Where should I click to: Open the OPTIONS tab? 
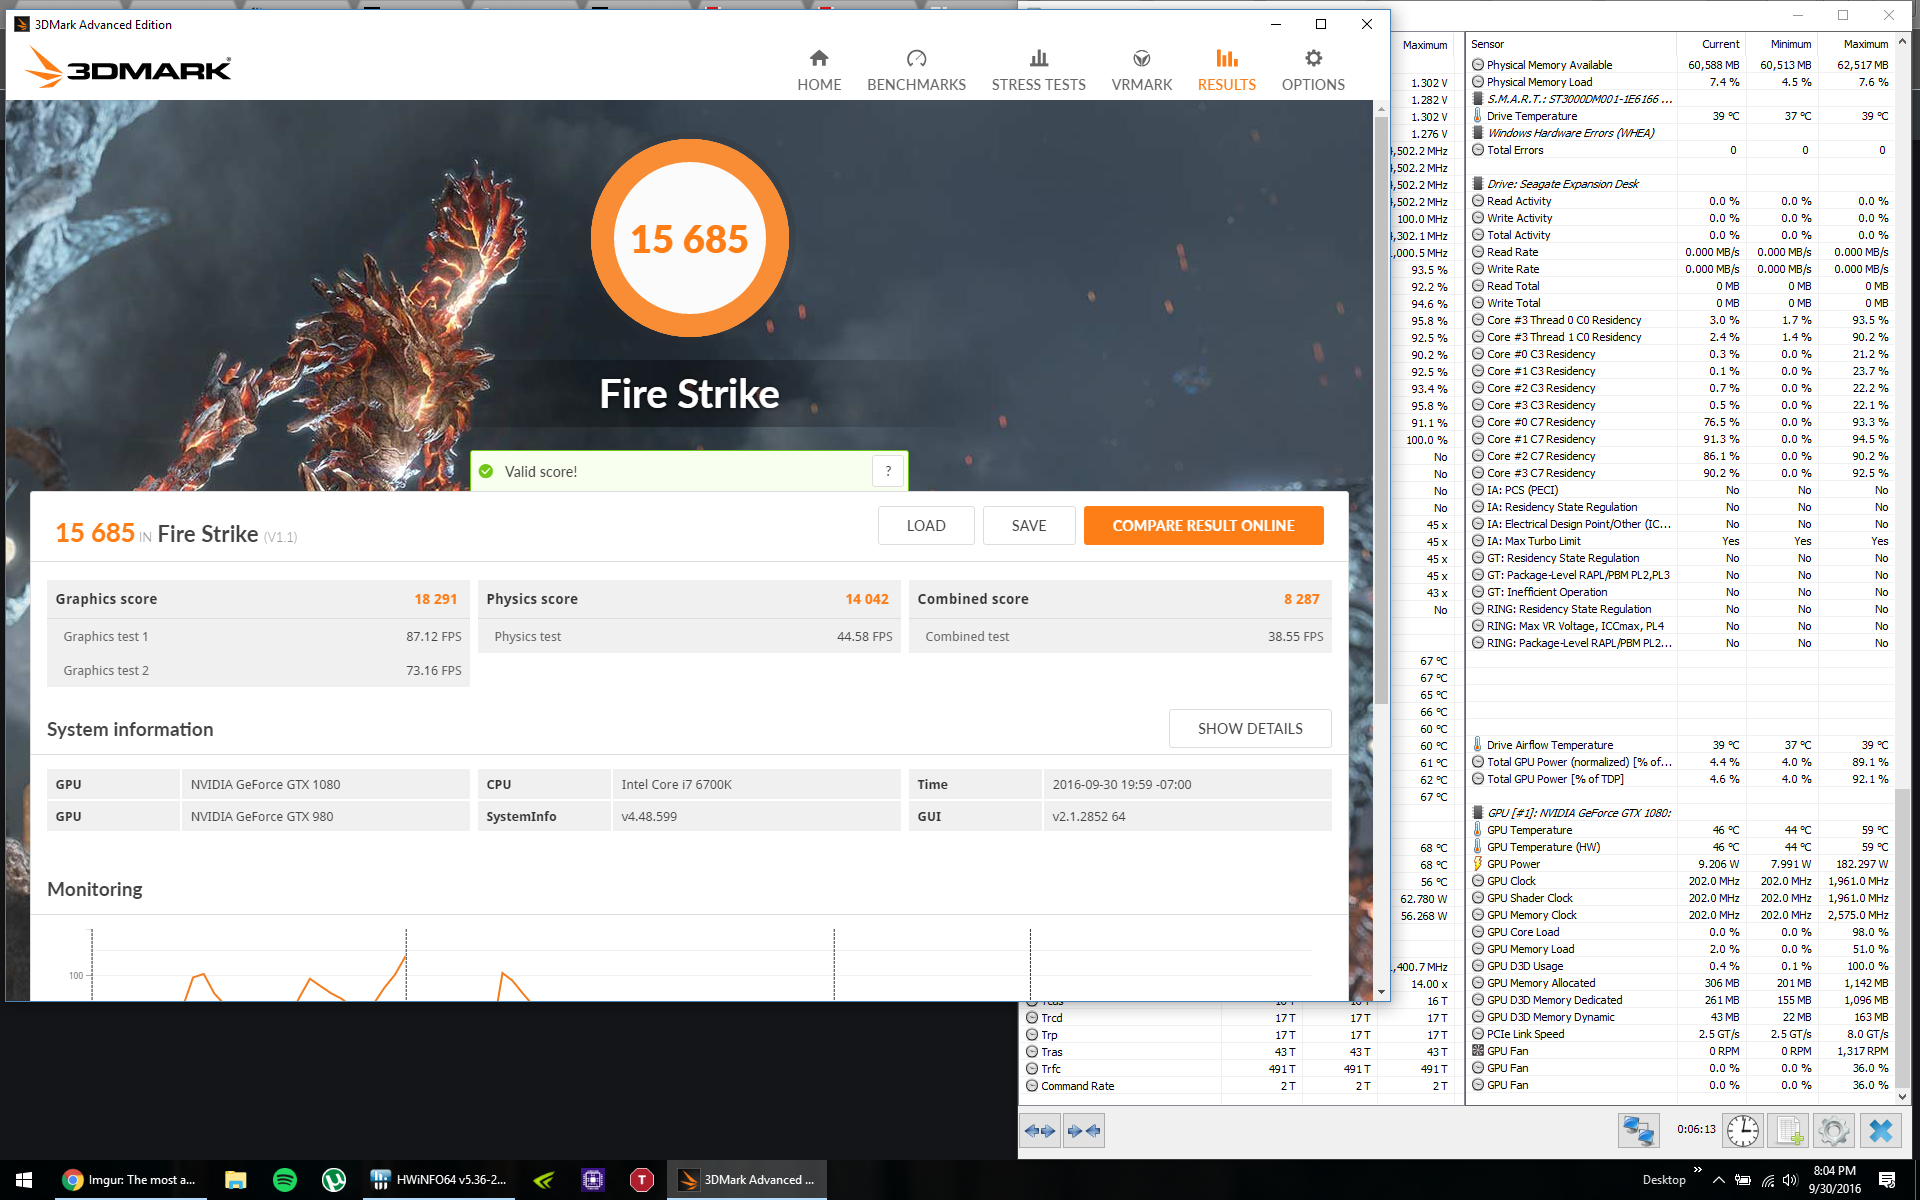pos(1313,71)
